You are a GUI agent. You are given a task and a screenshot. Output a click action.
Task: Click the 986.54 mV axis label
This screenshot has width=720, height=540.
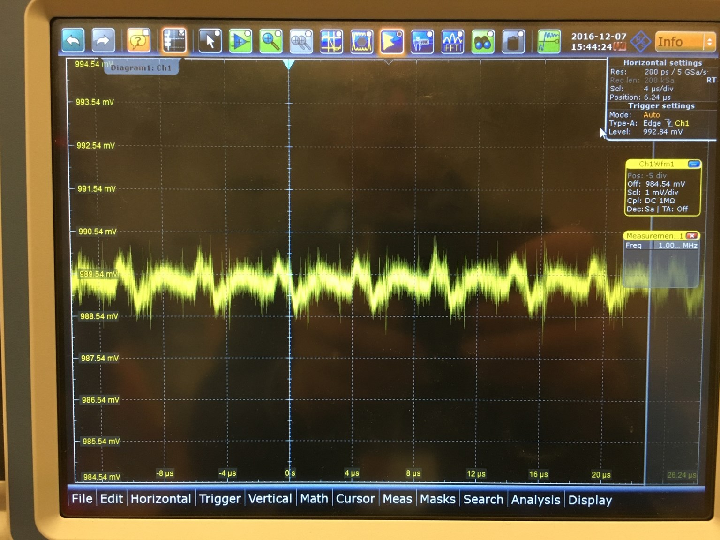[x=101, y=400]
